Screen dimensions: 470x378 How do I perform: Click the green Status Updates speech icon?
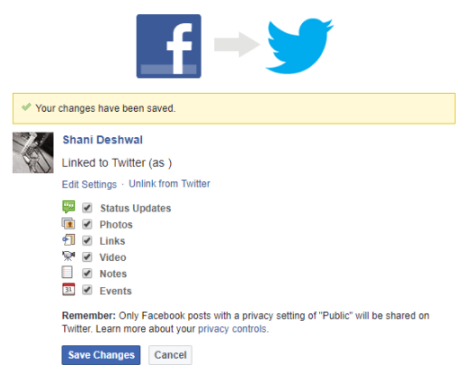coord(69,207)
